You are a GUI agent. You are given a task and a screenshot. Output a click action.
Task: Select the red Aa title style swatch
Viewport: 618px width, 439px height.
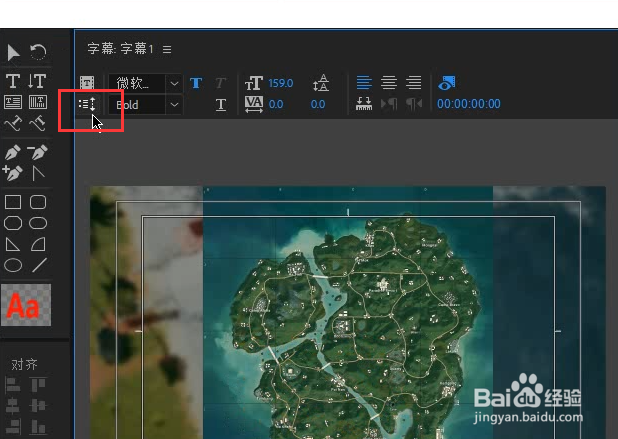pyautogui.click(x=26, y=305)
